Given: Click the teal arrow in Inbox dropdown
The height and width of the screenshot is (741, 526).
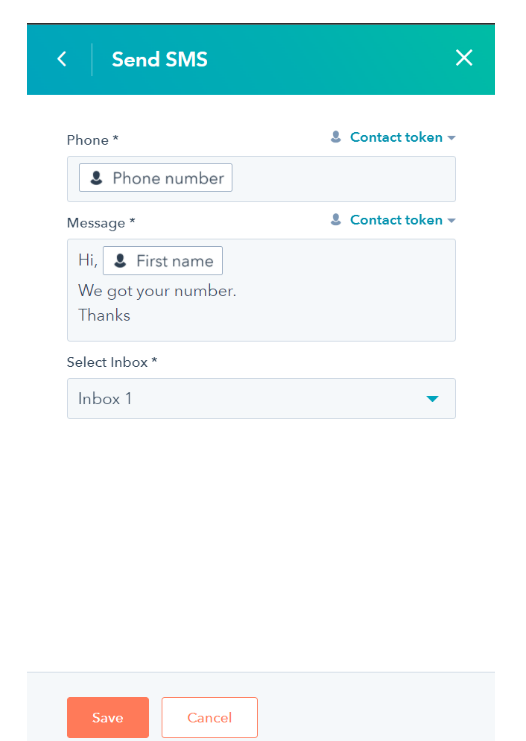Looking at the screenshot, I should 432,399.
